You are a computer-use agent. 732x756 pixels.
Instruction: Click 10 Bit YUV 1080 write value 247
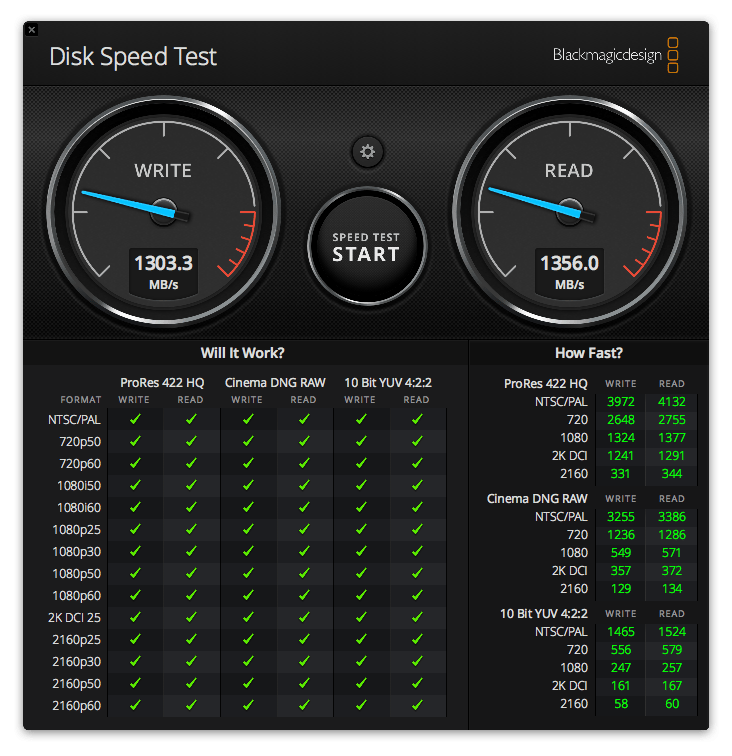pos(621,668)
